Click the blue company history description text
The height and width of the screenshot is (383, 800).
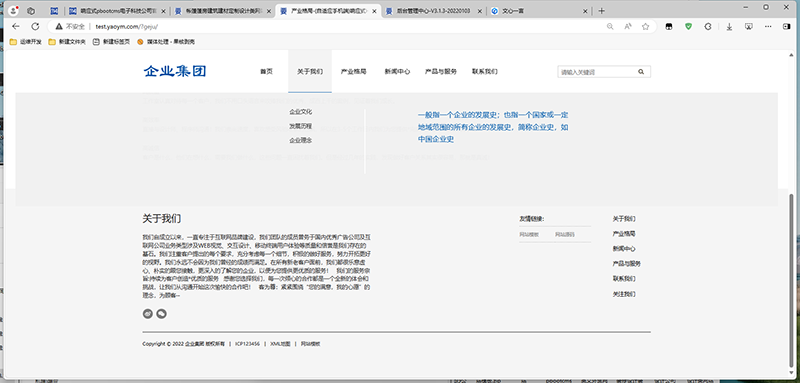pos(493,127)
